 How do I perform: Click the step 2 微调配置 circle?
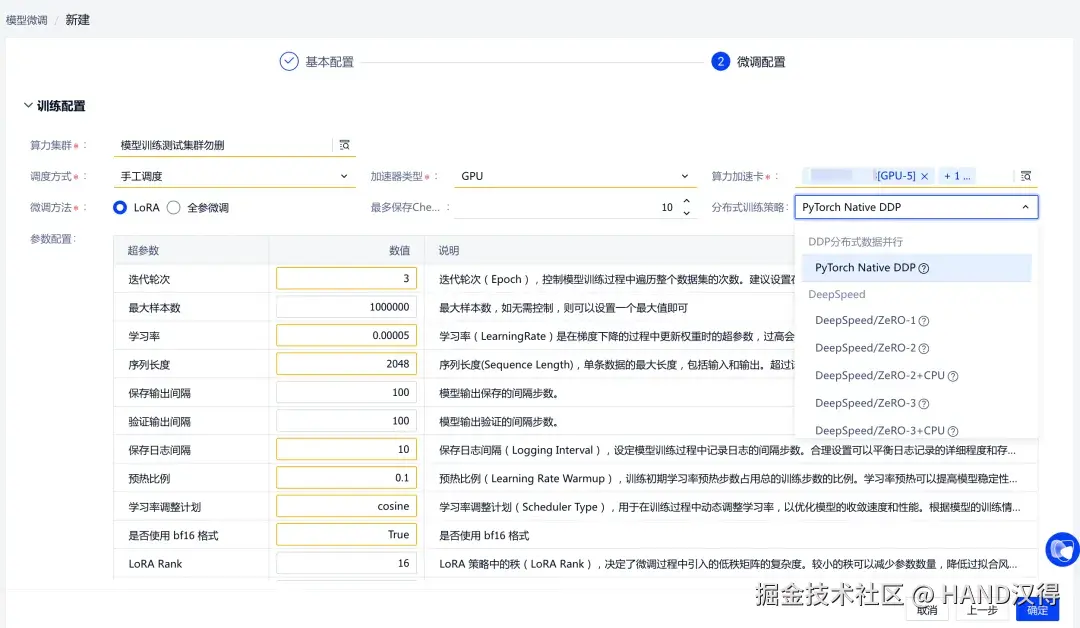tap(720, 61)
